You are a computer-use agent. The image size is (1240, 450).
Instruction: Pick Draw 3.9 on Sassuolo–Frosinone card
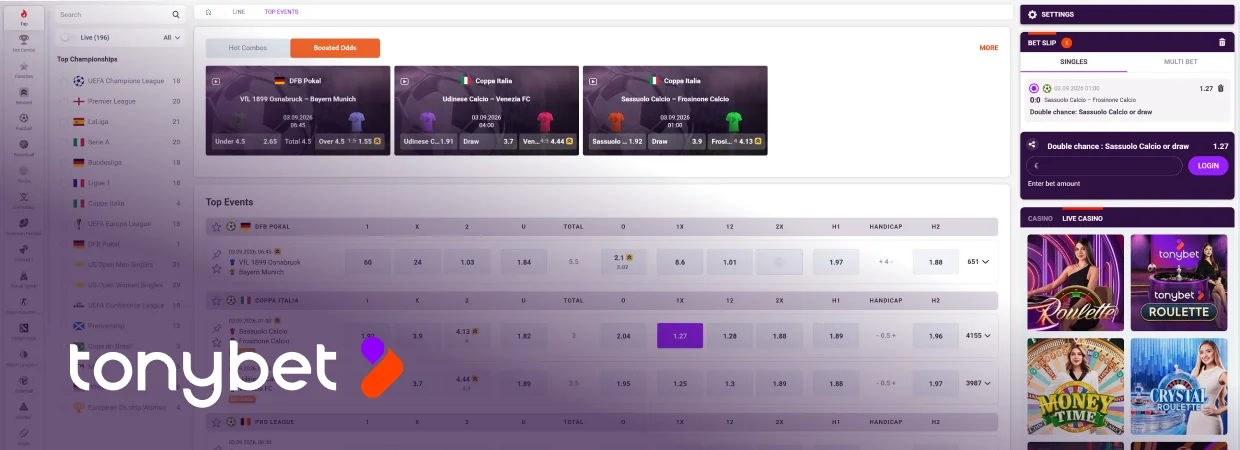point(677,142)
